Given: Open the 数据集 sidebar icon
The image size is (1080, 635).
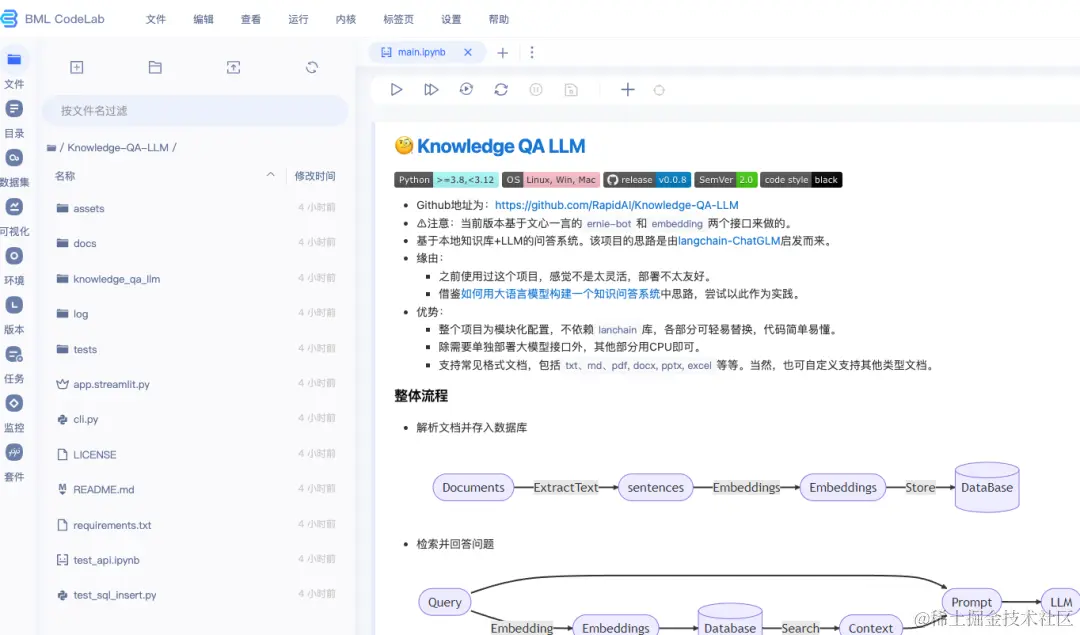Looking at the screenshot, I should tap(14, 158).
